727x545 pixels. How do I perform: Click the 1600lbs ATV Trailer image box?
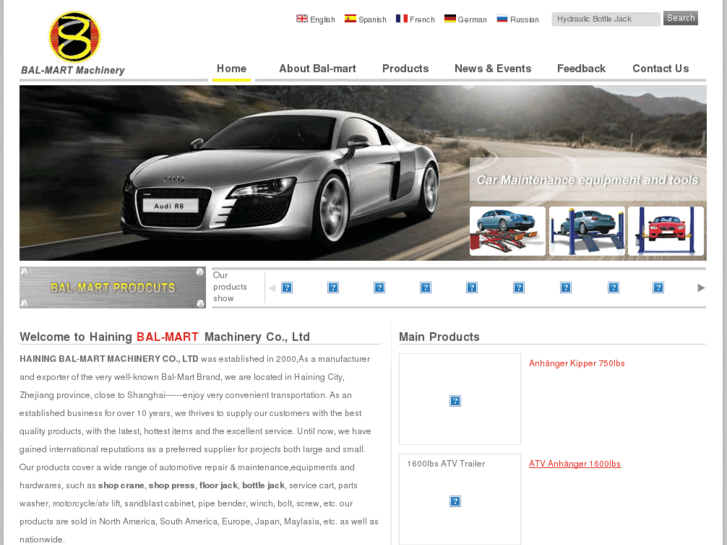coord(459,499)
